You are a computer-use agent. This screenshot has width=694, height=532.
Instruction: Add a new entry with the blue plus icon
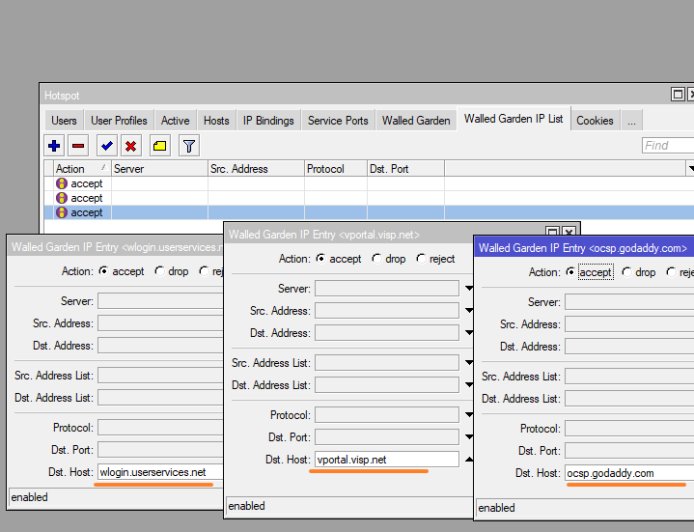[x=54, y=146]
